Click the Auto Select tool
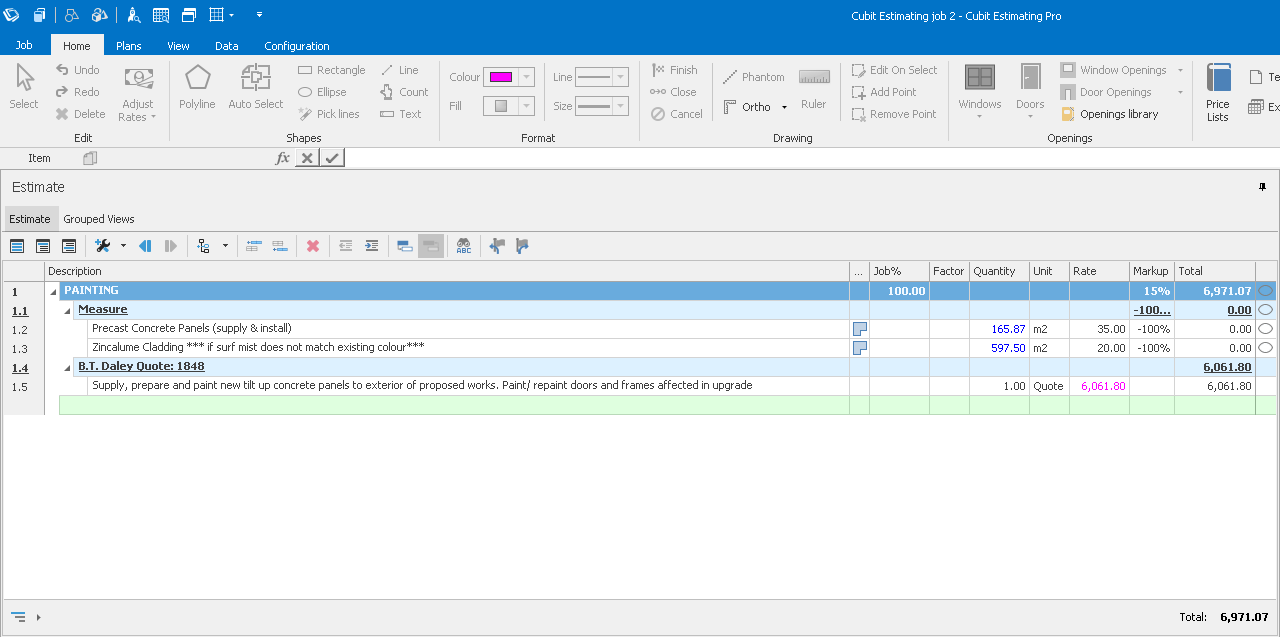Viewport: 1280px width, 637px height. pos(256,87)
